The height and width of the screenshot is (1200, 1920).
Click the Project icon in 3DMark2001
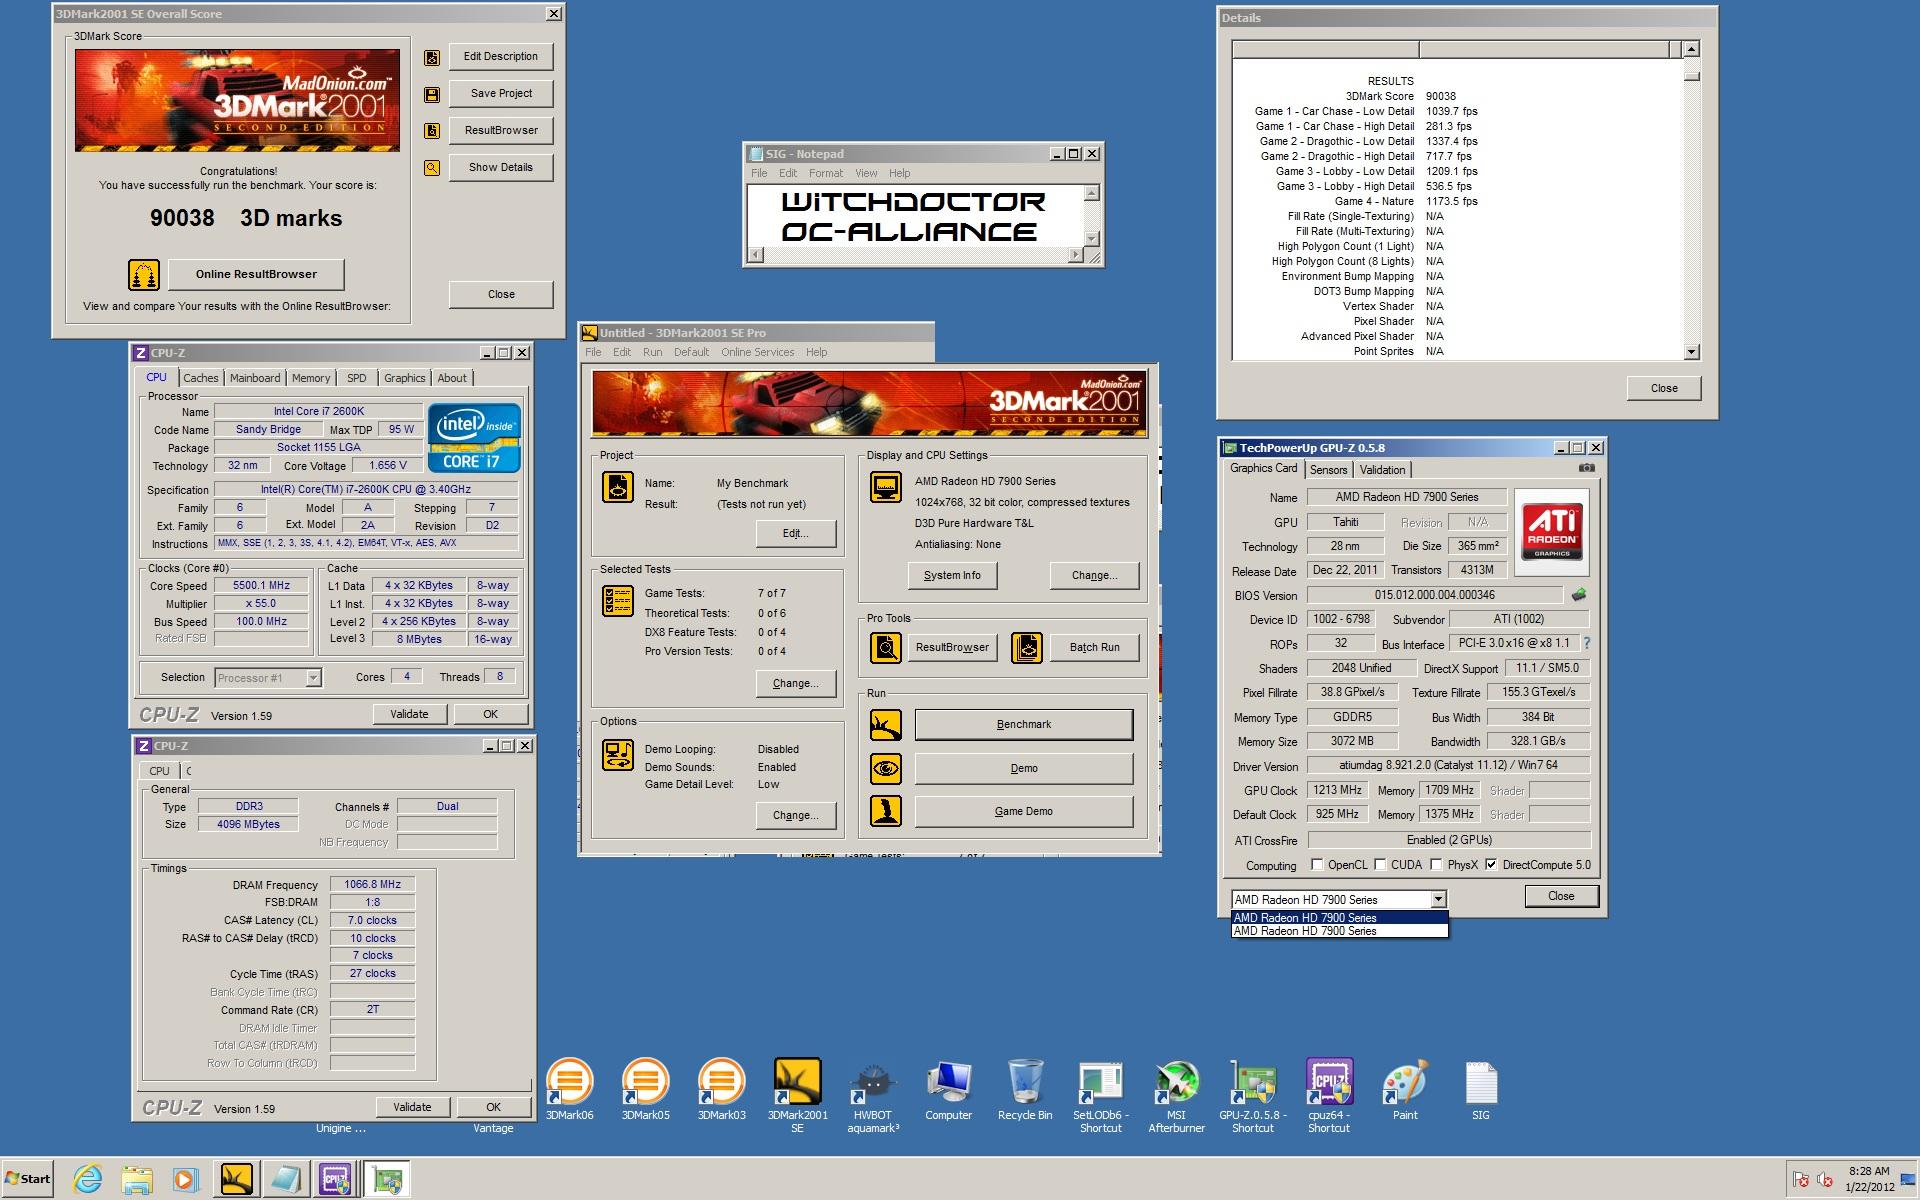point(617,487)
